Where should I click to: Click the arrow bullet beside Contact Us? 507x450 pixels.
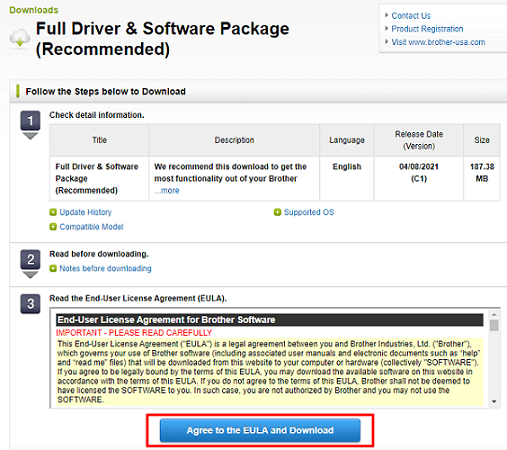click(387, 15)
